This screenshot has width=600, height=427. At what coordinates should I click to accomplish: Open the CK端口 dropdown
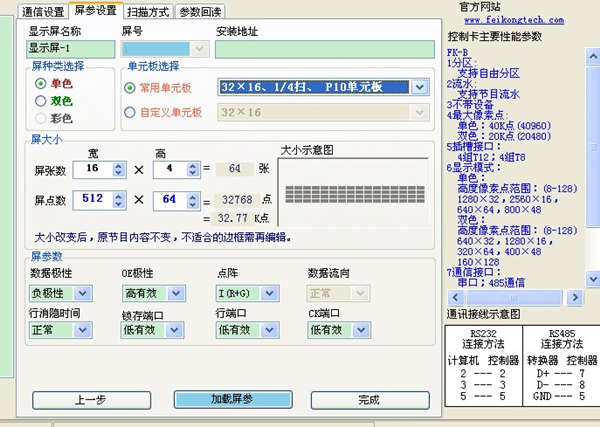pos(361,330)
